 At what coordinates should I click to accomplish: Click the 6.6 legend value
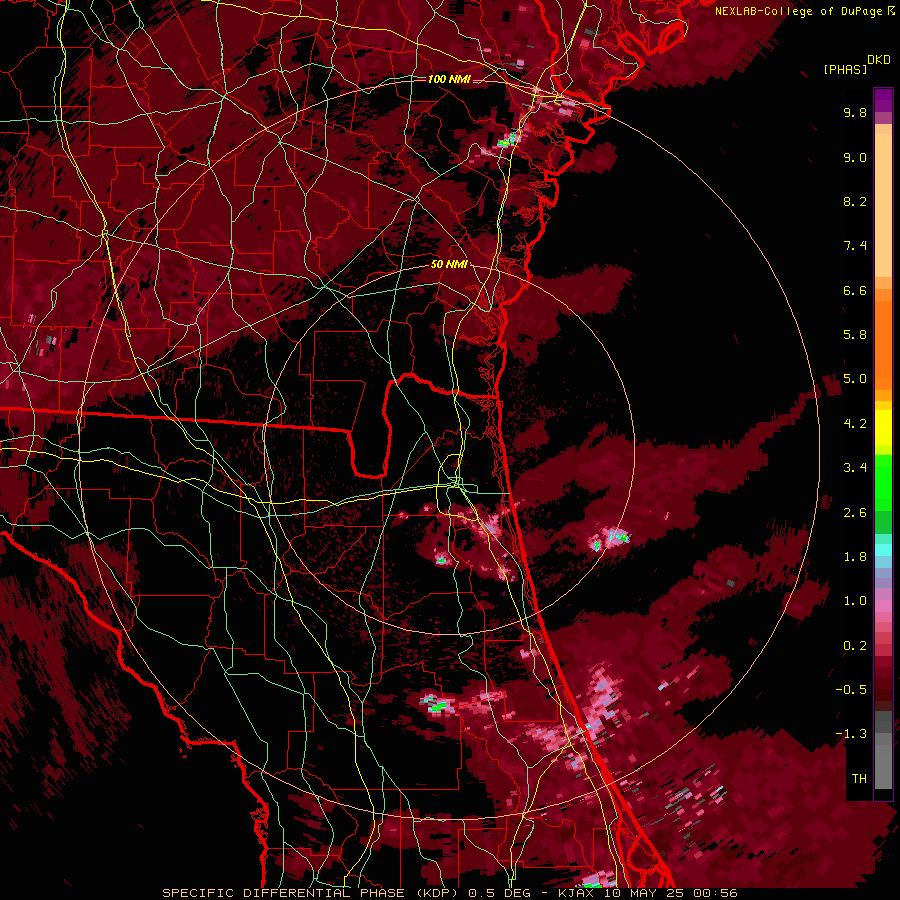pyautogui.click(x=855, y=290)
